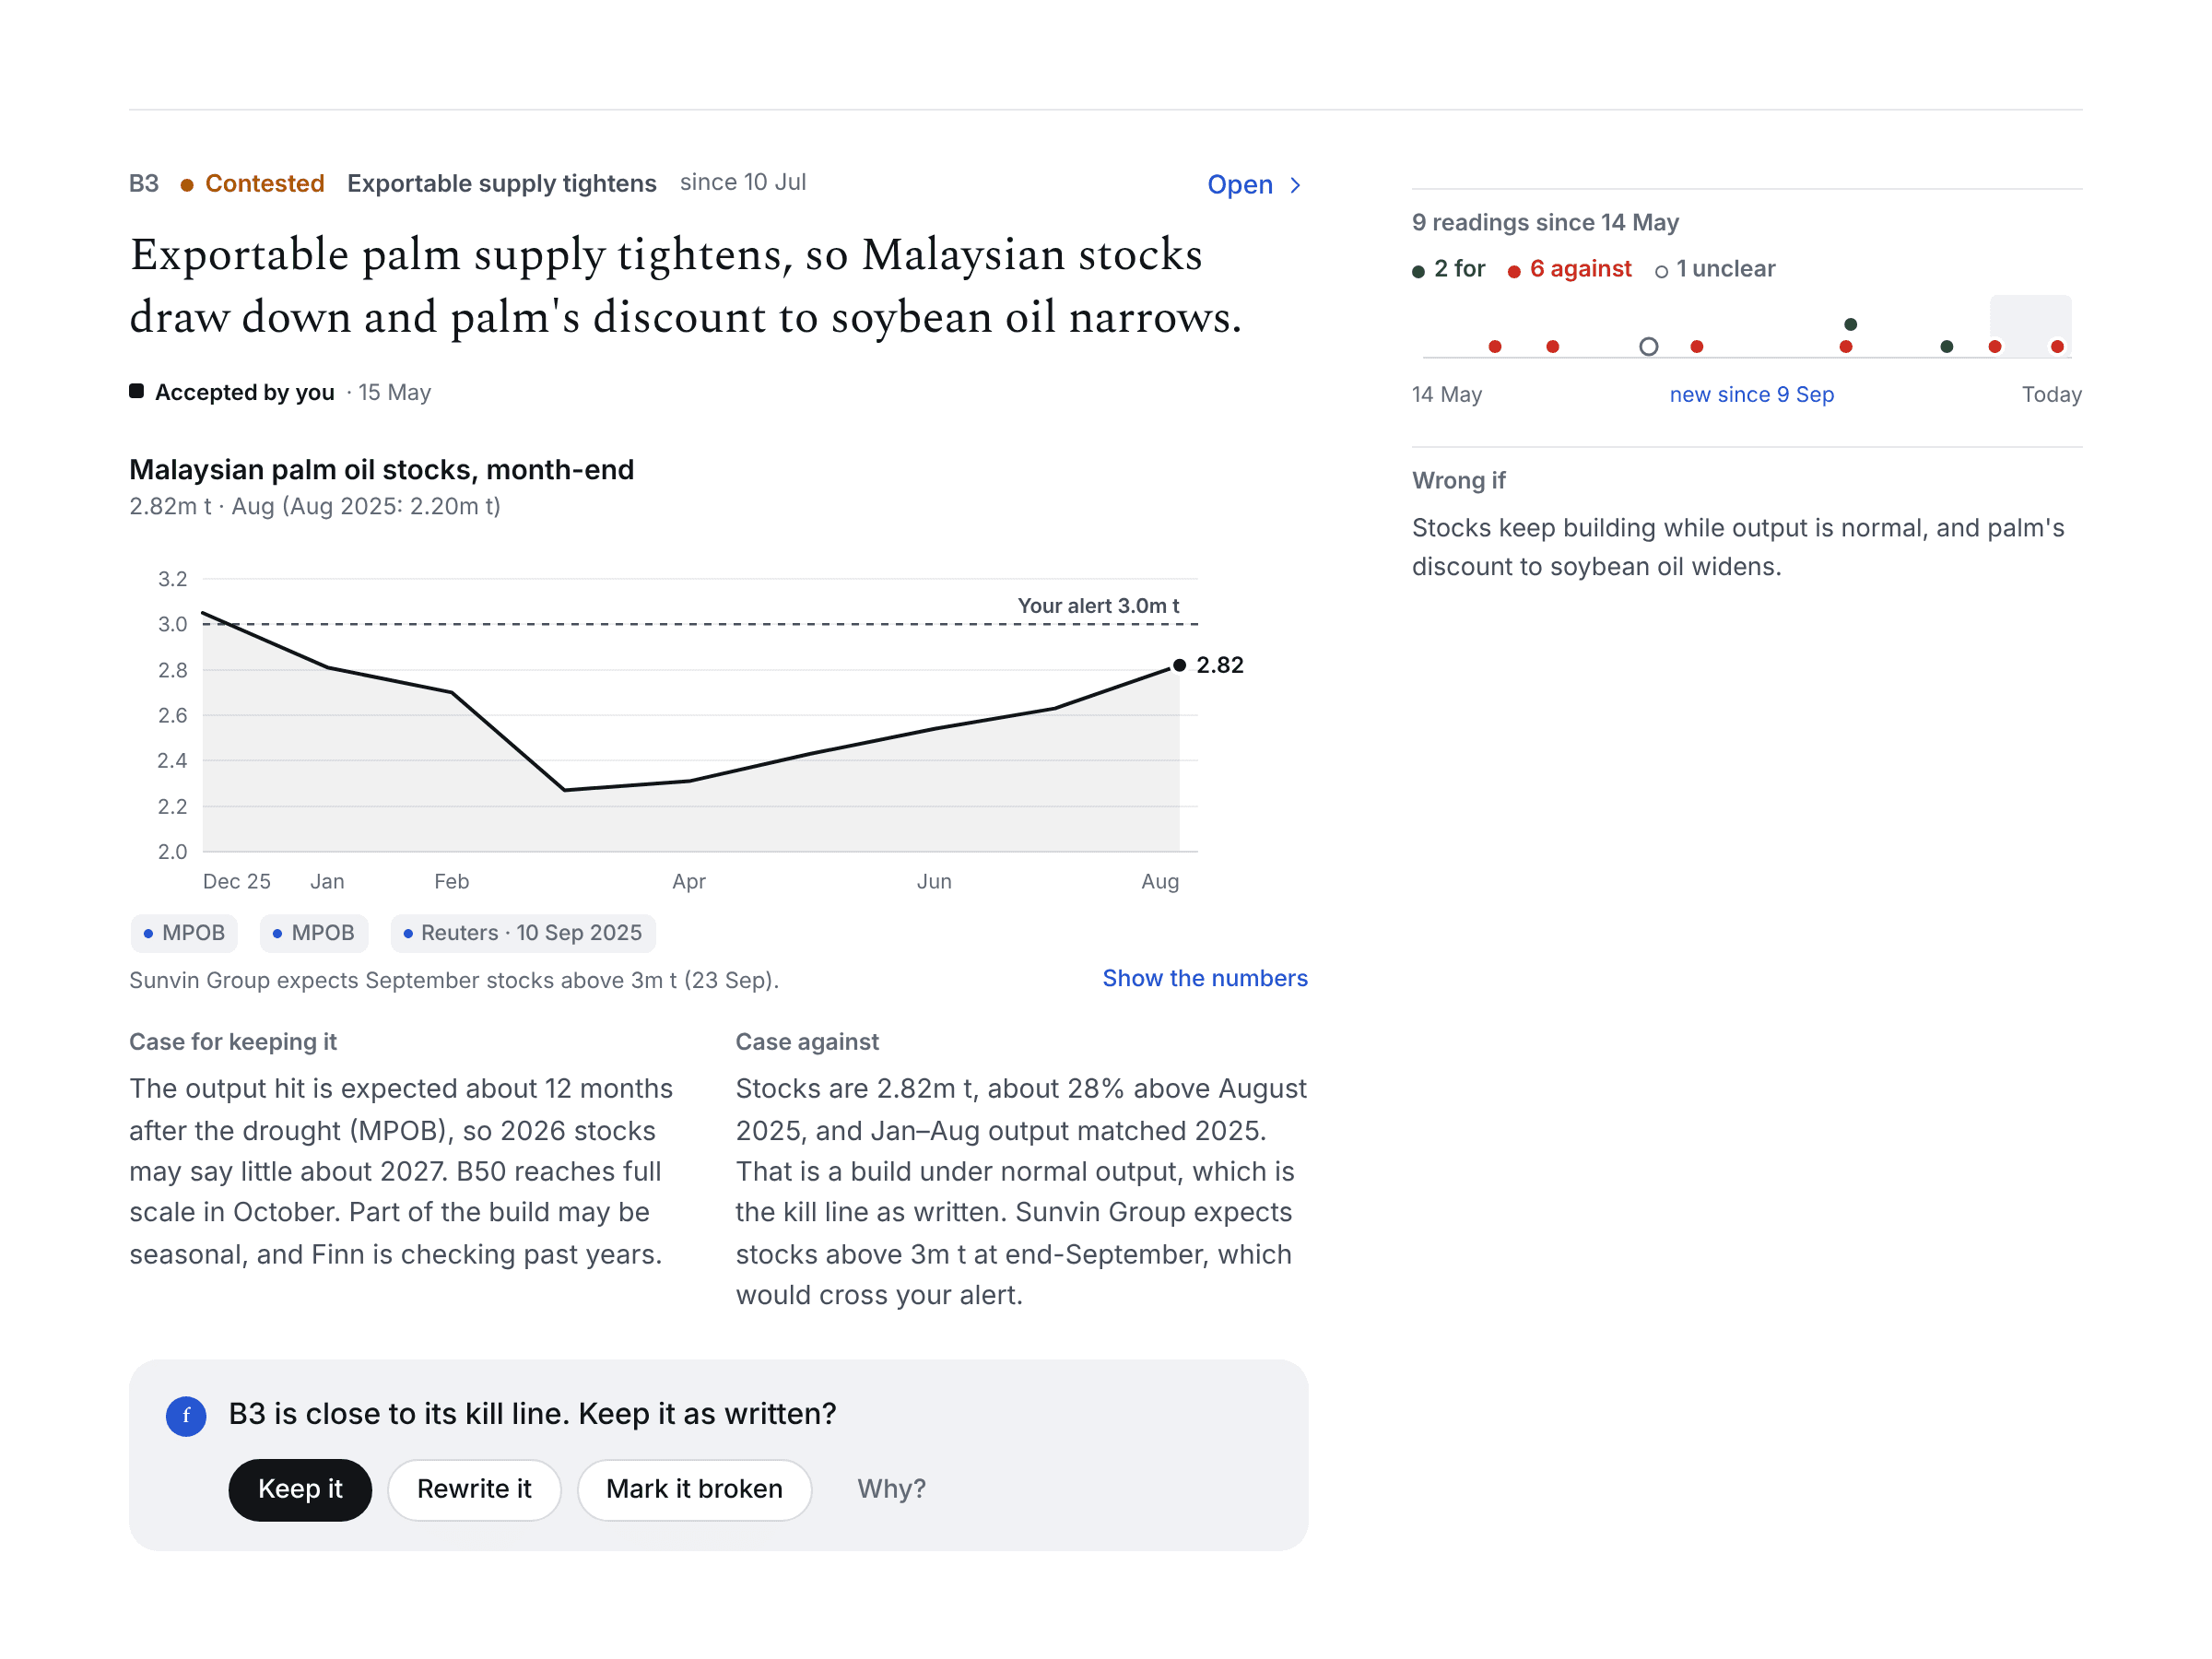2212x1659 pixels.
Task: Click the raised green 'for' reading dot
Action: click(x=1851, y=324)
